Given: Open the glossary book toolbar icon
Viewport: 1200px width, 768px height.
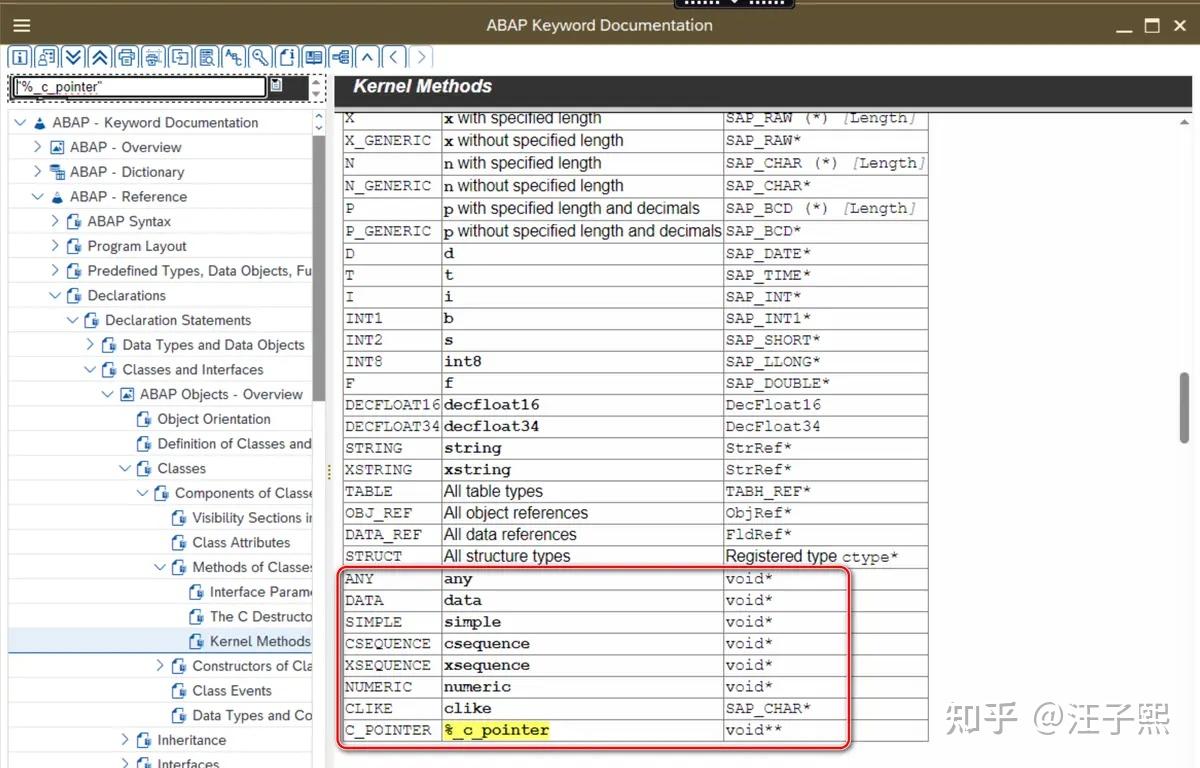Looking at the screenshot, I should pyautogui.click(x=313, y=57).
